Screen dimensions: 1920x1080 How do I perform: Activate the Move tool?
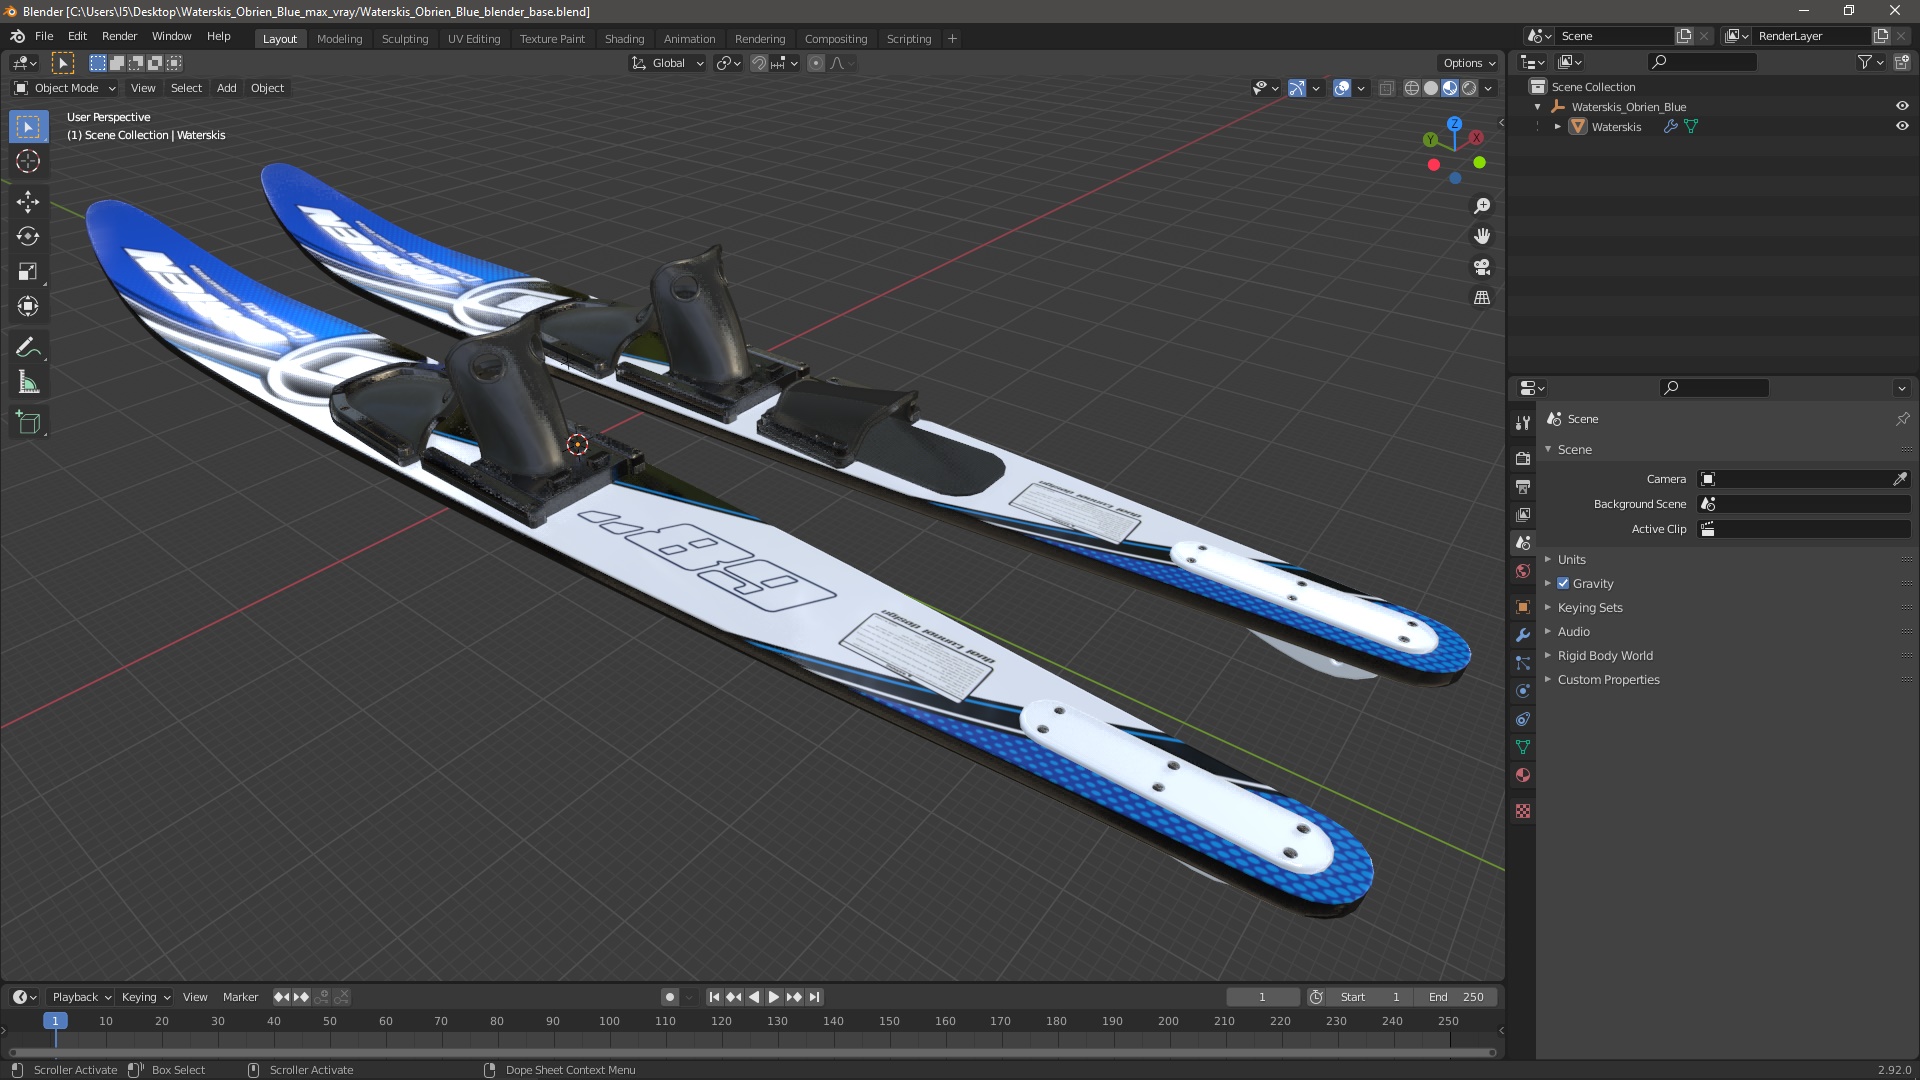28,202
